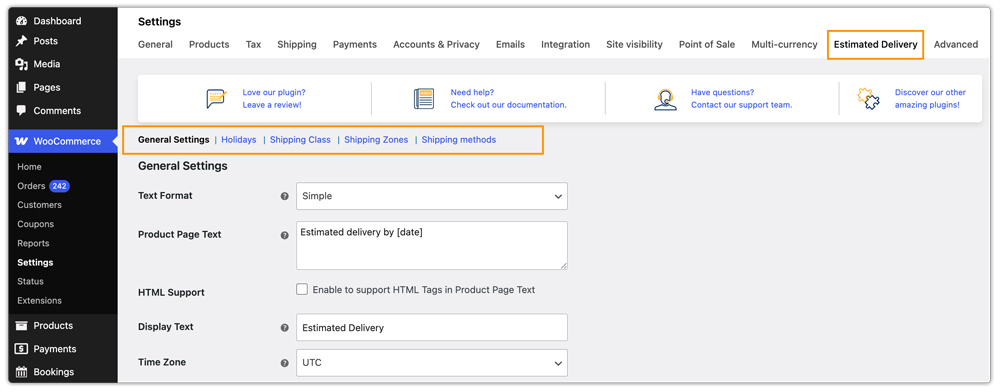The image size is (1000, 392).
Task: Click the Posts pushpin icon
Action: (21, 41)
